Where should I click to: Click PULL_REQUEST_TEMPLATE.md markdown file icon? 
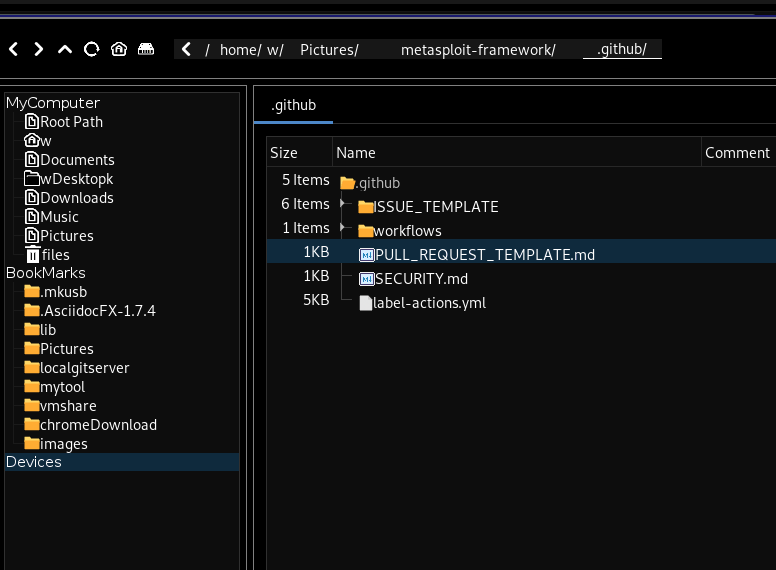[x=367, y=255]
